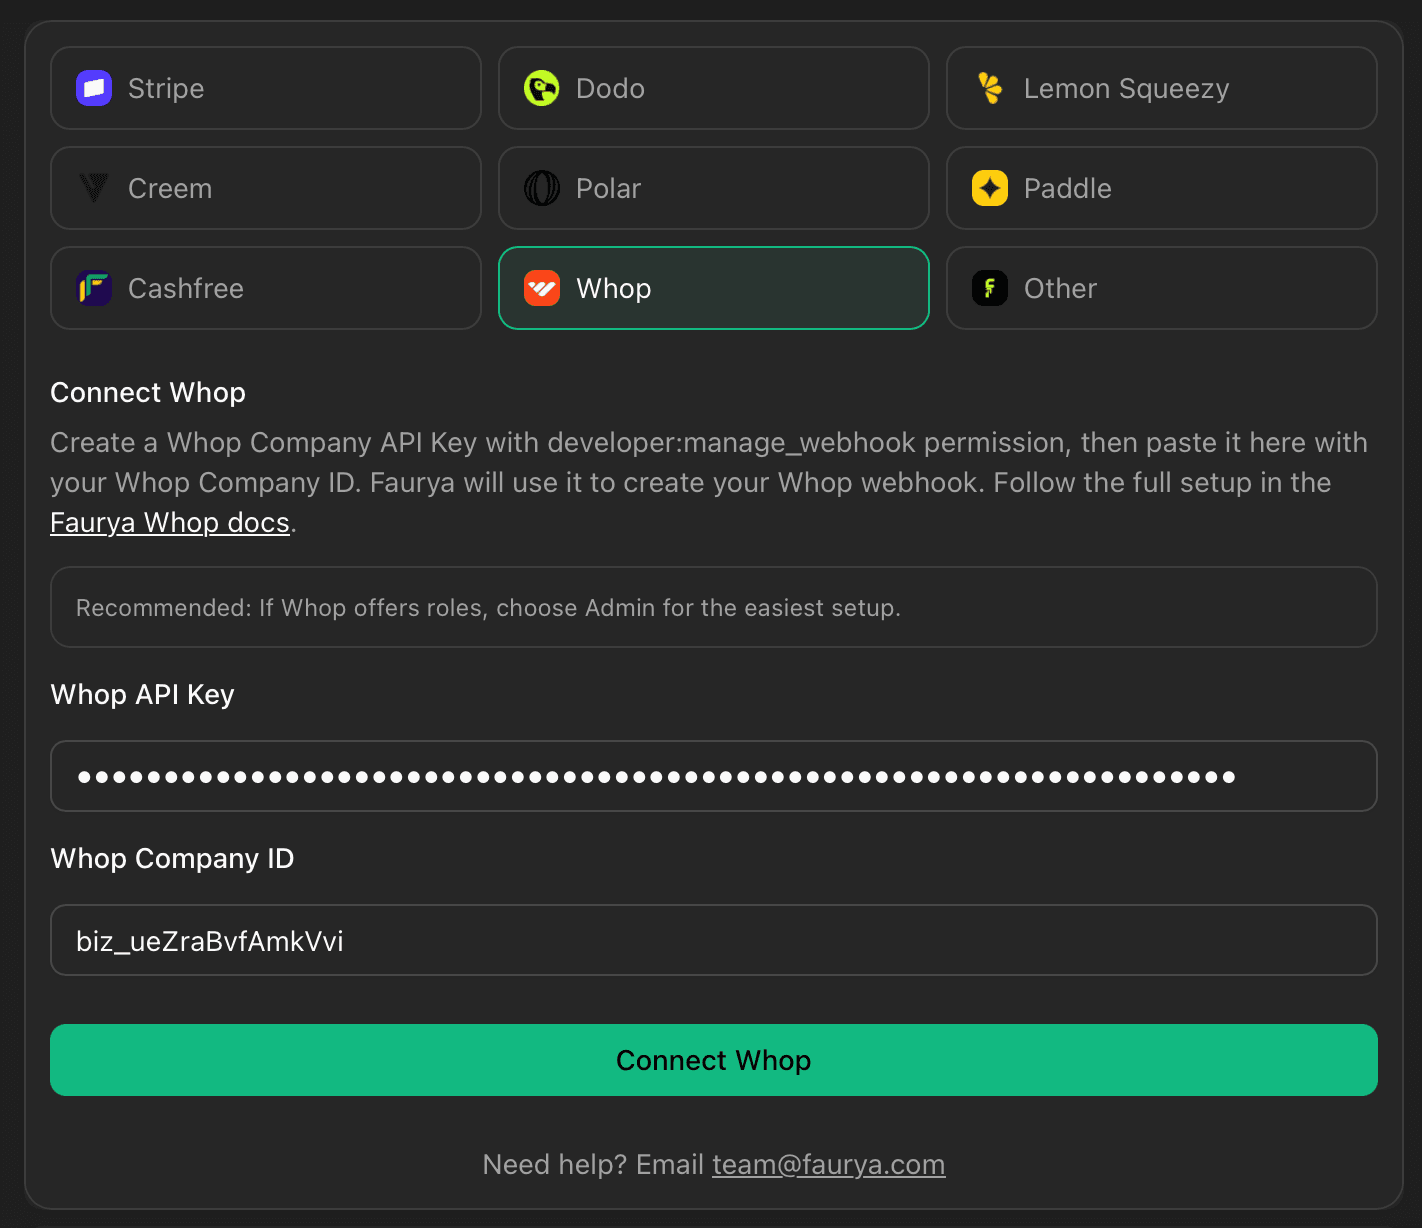Choose Paddle as payment provider
1422x1228 pixels.
point(1162,188)
